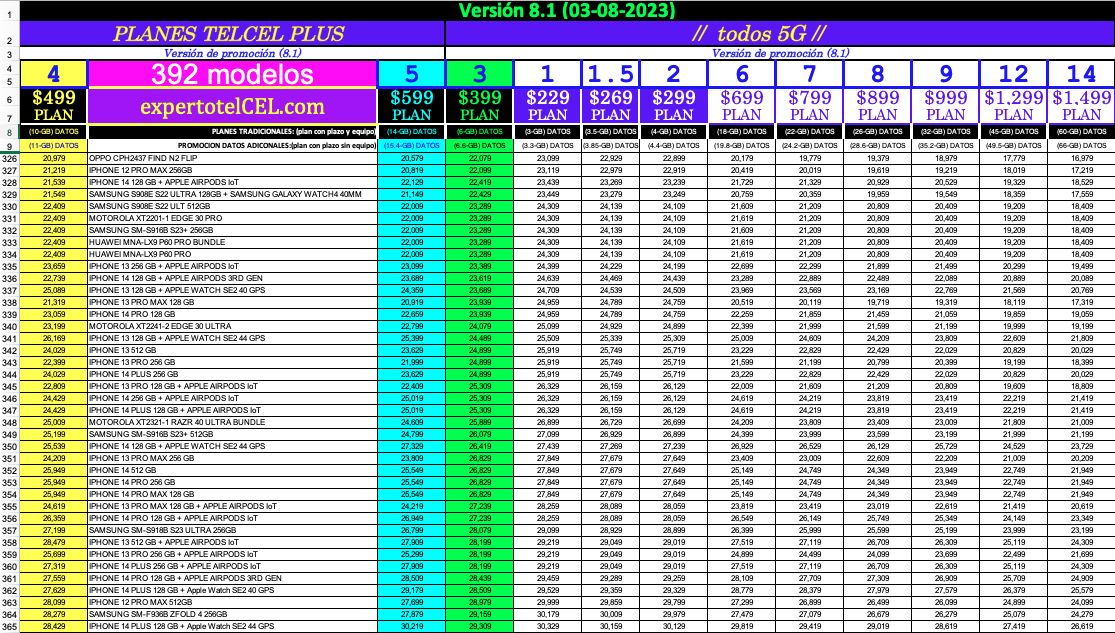Select the cyan $599 price "22,799" for Edge 30 Ultra

click(x=411, y=326)
